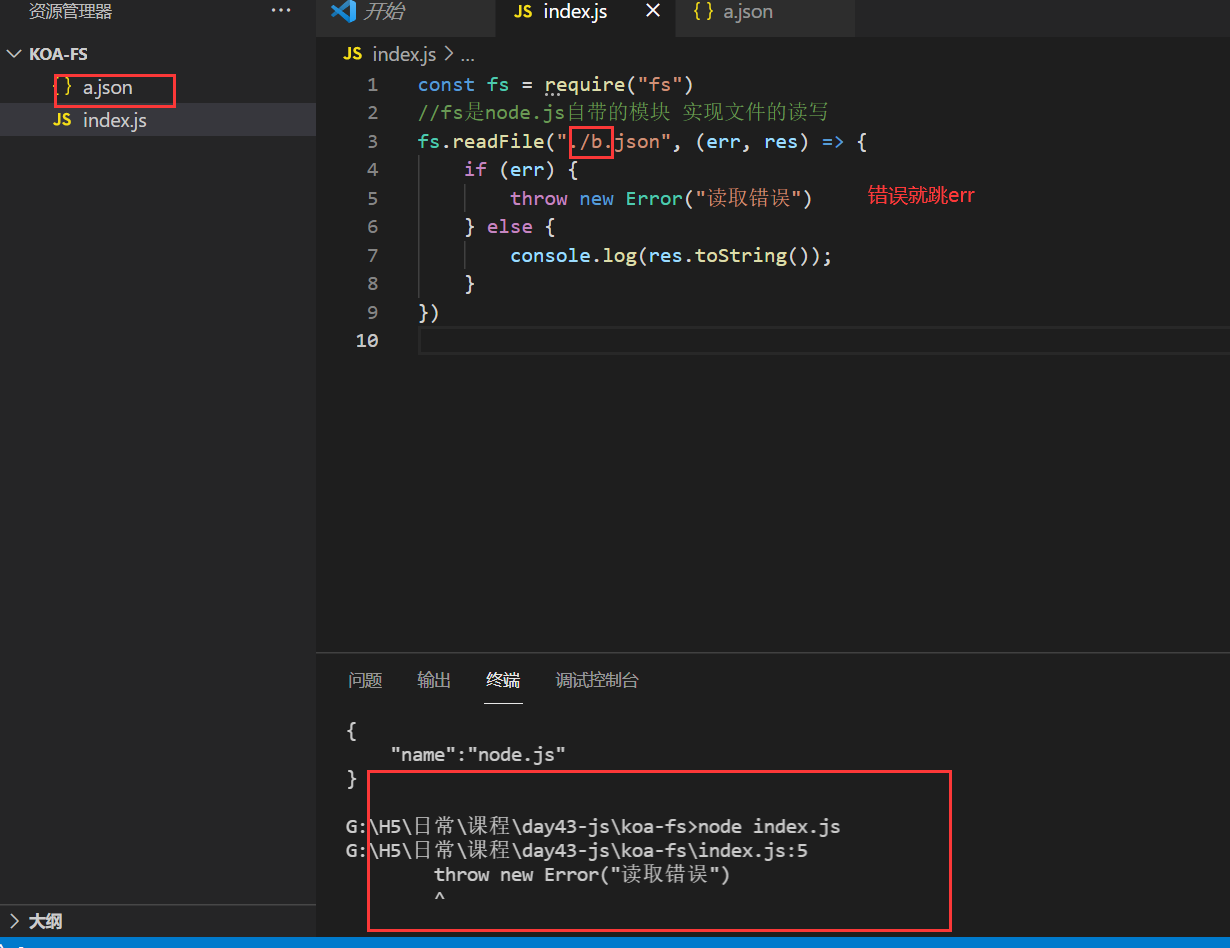Click index.js breadcrumb item
This screenshot has width=1230, height=948.
[x=405, y=54]
